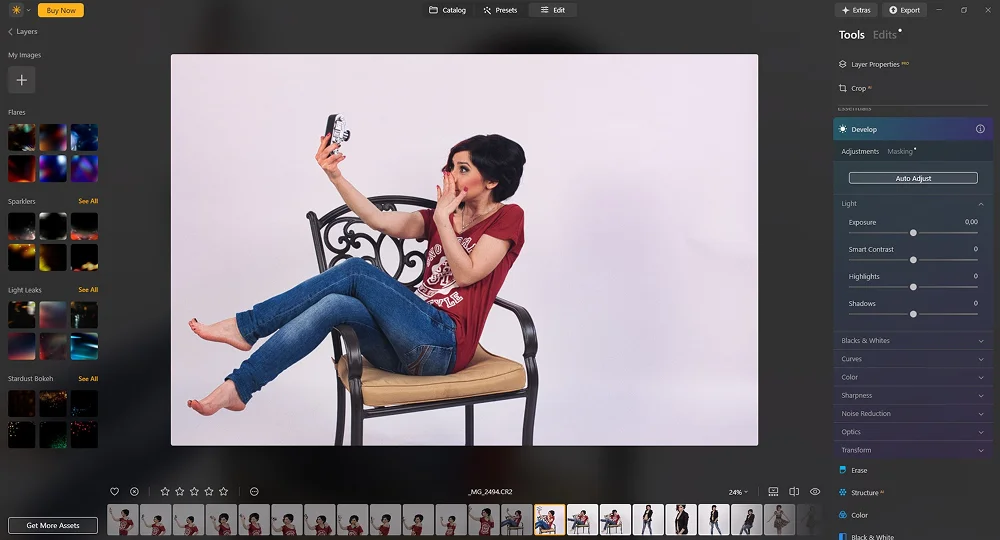Image resolution: width=1000 pixels, height=540 pixels.
Task: Click the Get More Assets button
Action: 53,525
